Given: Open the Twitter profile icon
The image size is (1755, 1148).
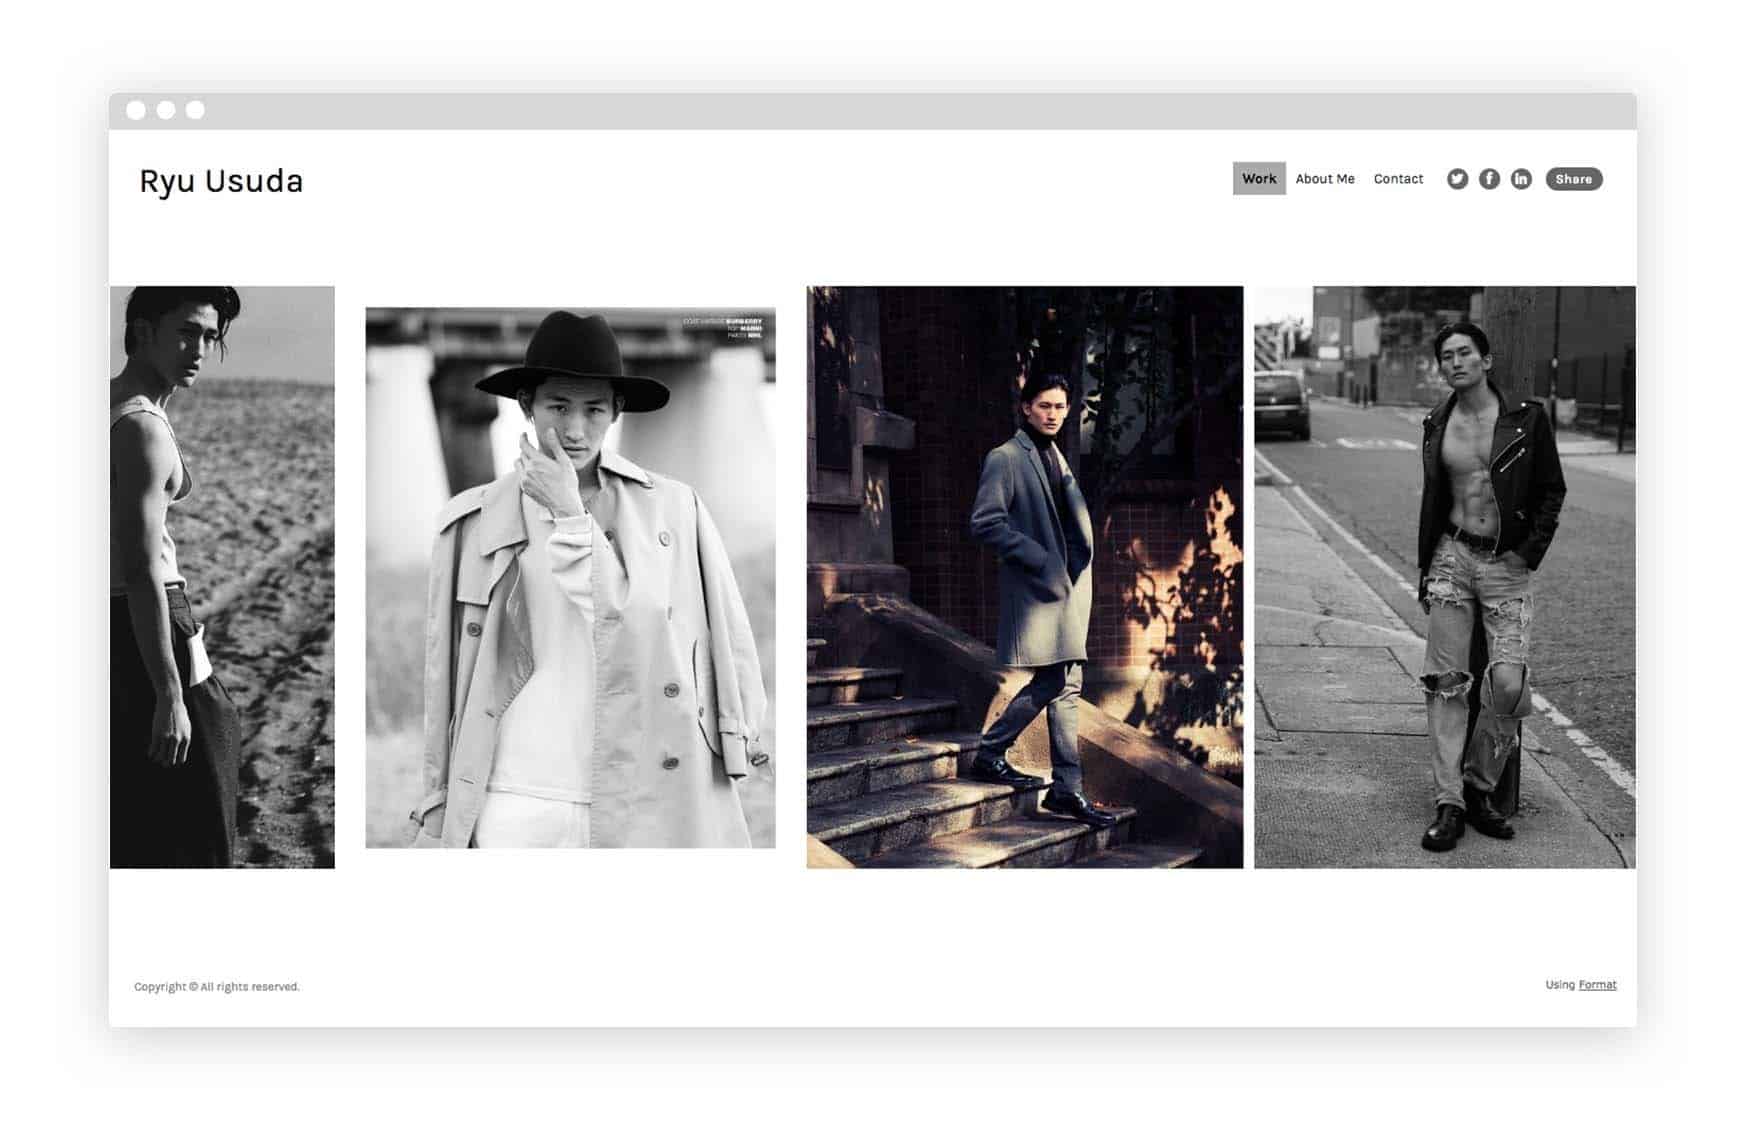Looking at the screenshot, I should [1457, 179].
